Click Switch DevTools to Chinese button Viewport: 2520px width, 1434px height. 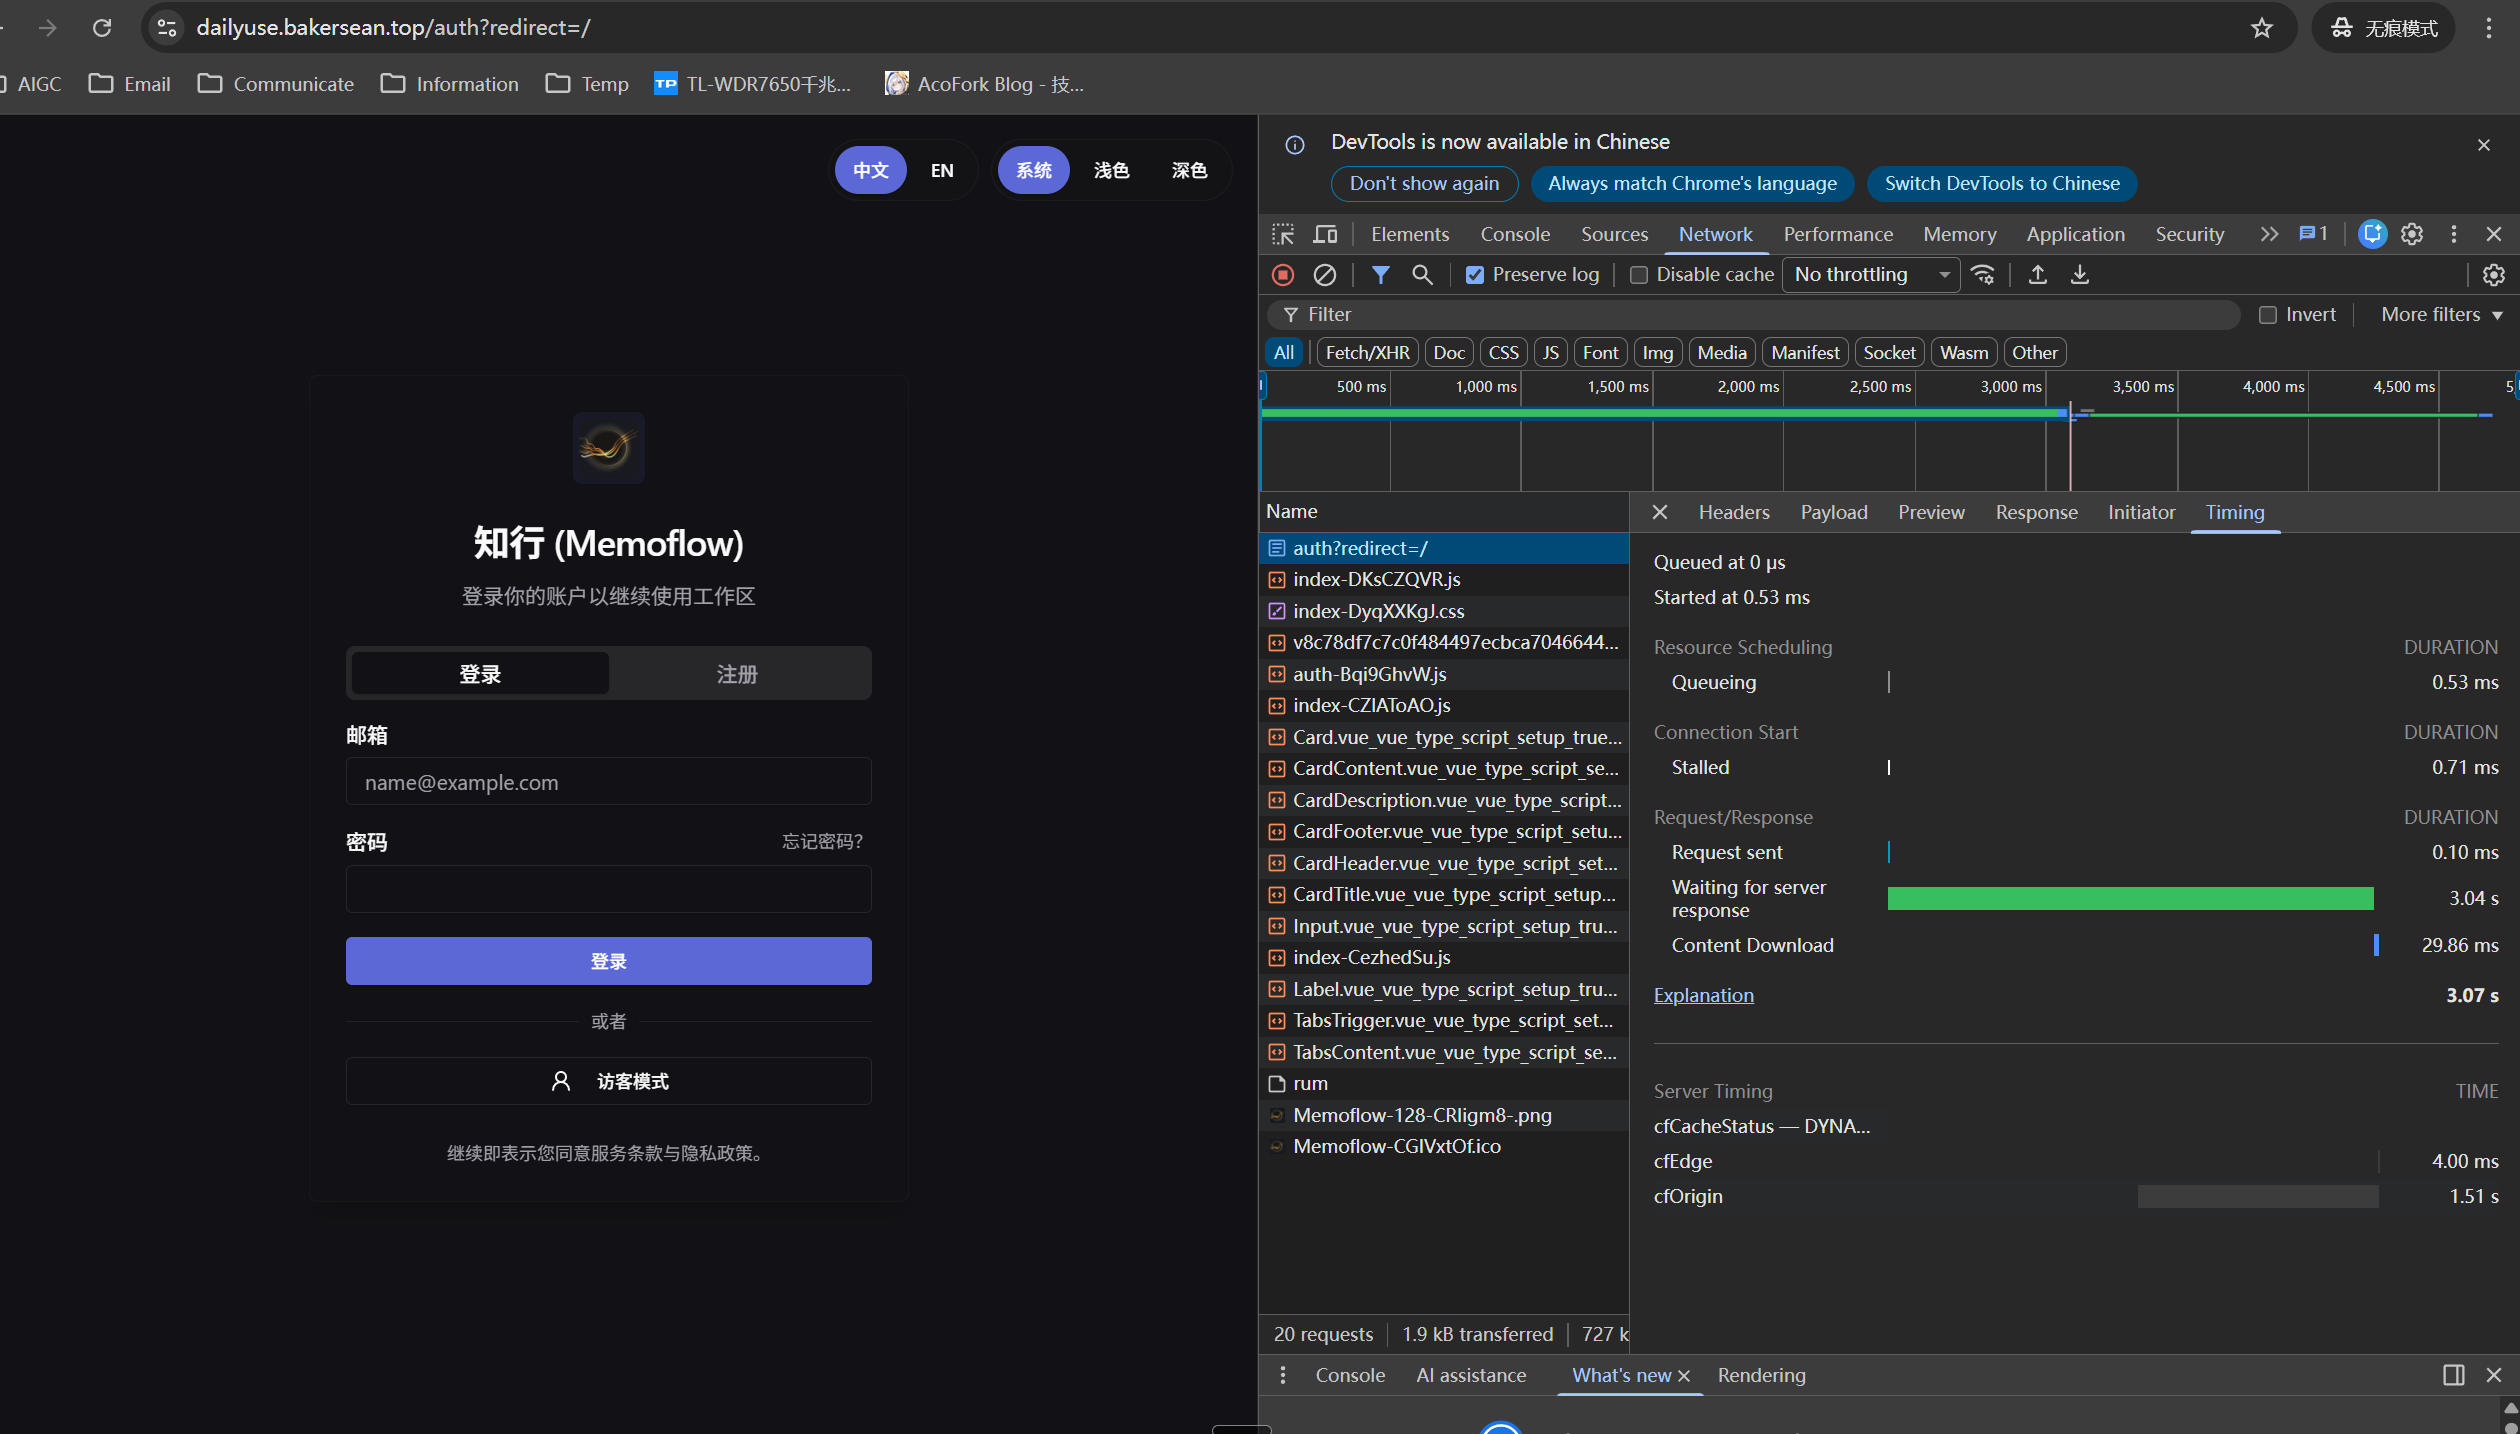[2002, 183]
